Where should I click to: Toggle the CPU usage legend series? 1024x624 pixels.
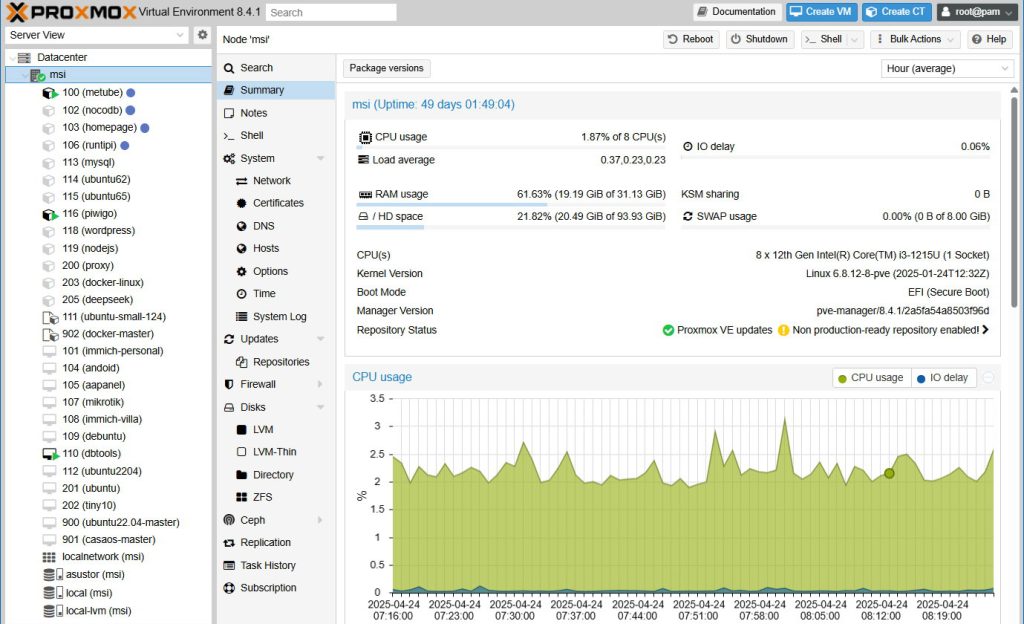(x=871, y=378)
